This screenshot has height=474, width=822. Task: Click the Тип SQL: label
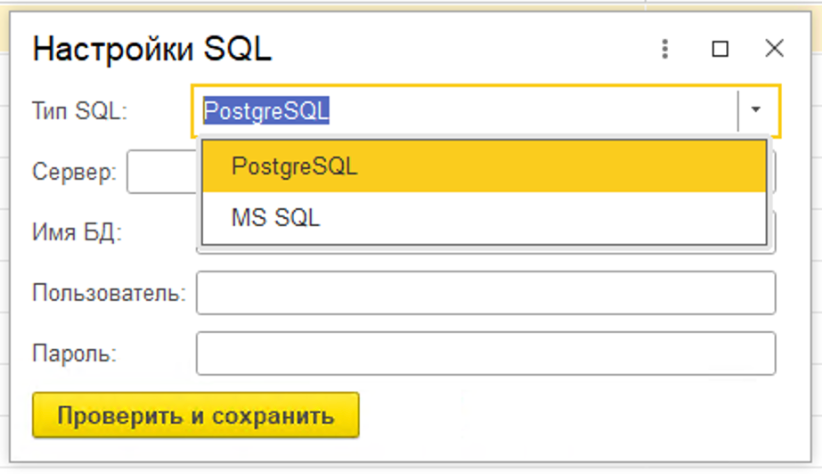(x=80, y=111)
